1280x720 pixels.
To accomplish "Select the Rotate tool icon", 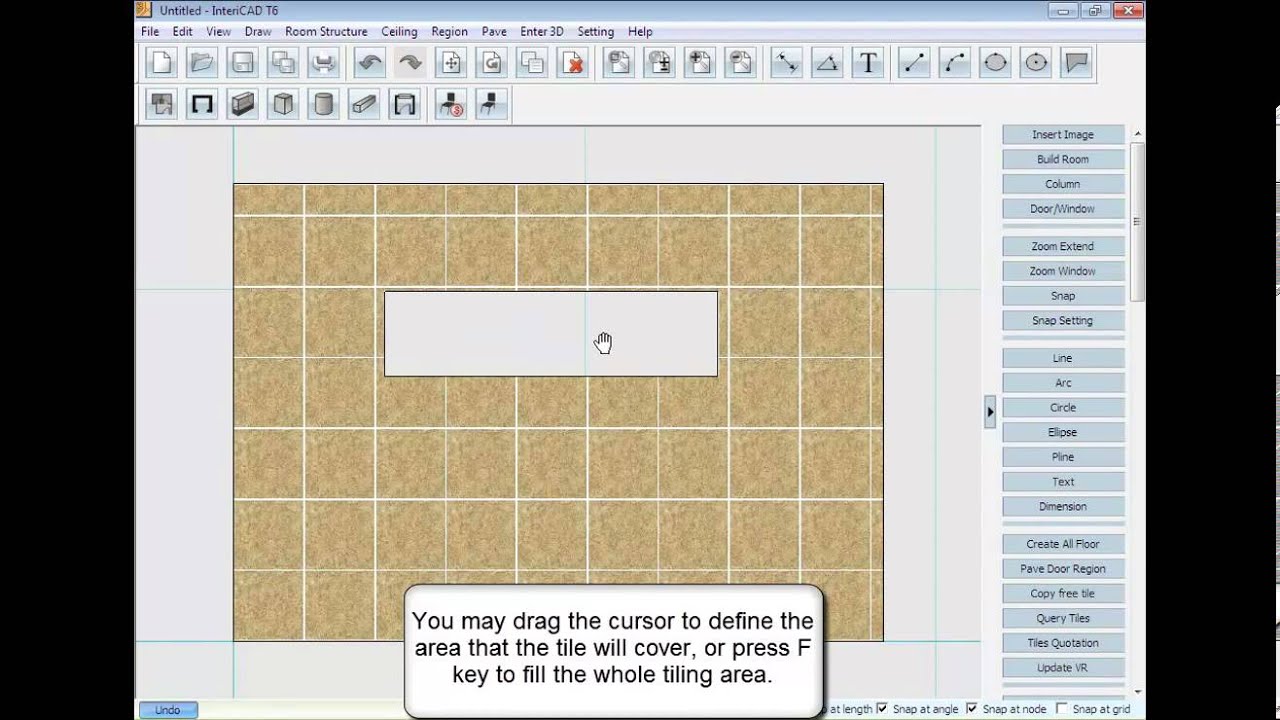I will tap(492, 63).
